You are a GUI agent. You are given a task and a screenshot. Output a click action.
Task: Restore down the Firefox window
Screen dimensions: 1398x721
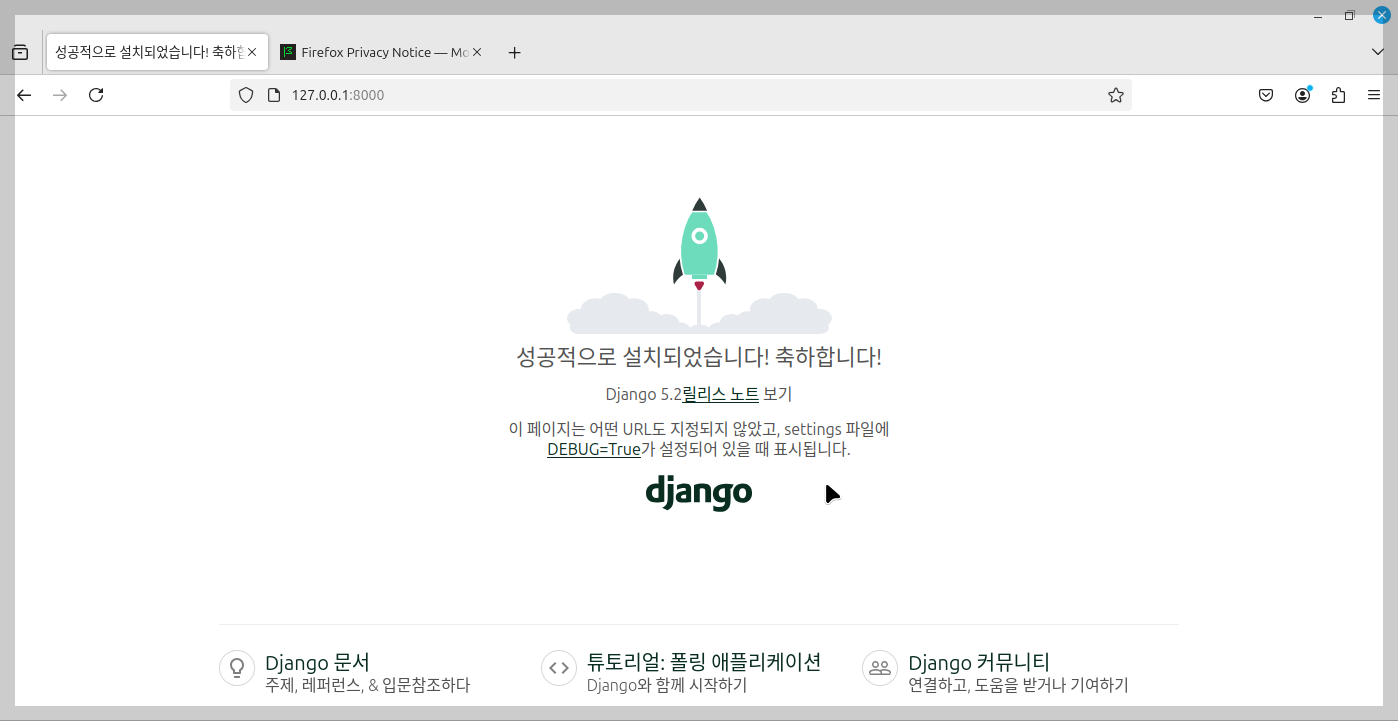click(1349, 15)
